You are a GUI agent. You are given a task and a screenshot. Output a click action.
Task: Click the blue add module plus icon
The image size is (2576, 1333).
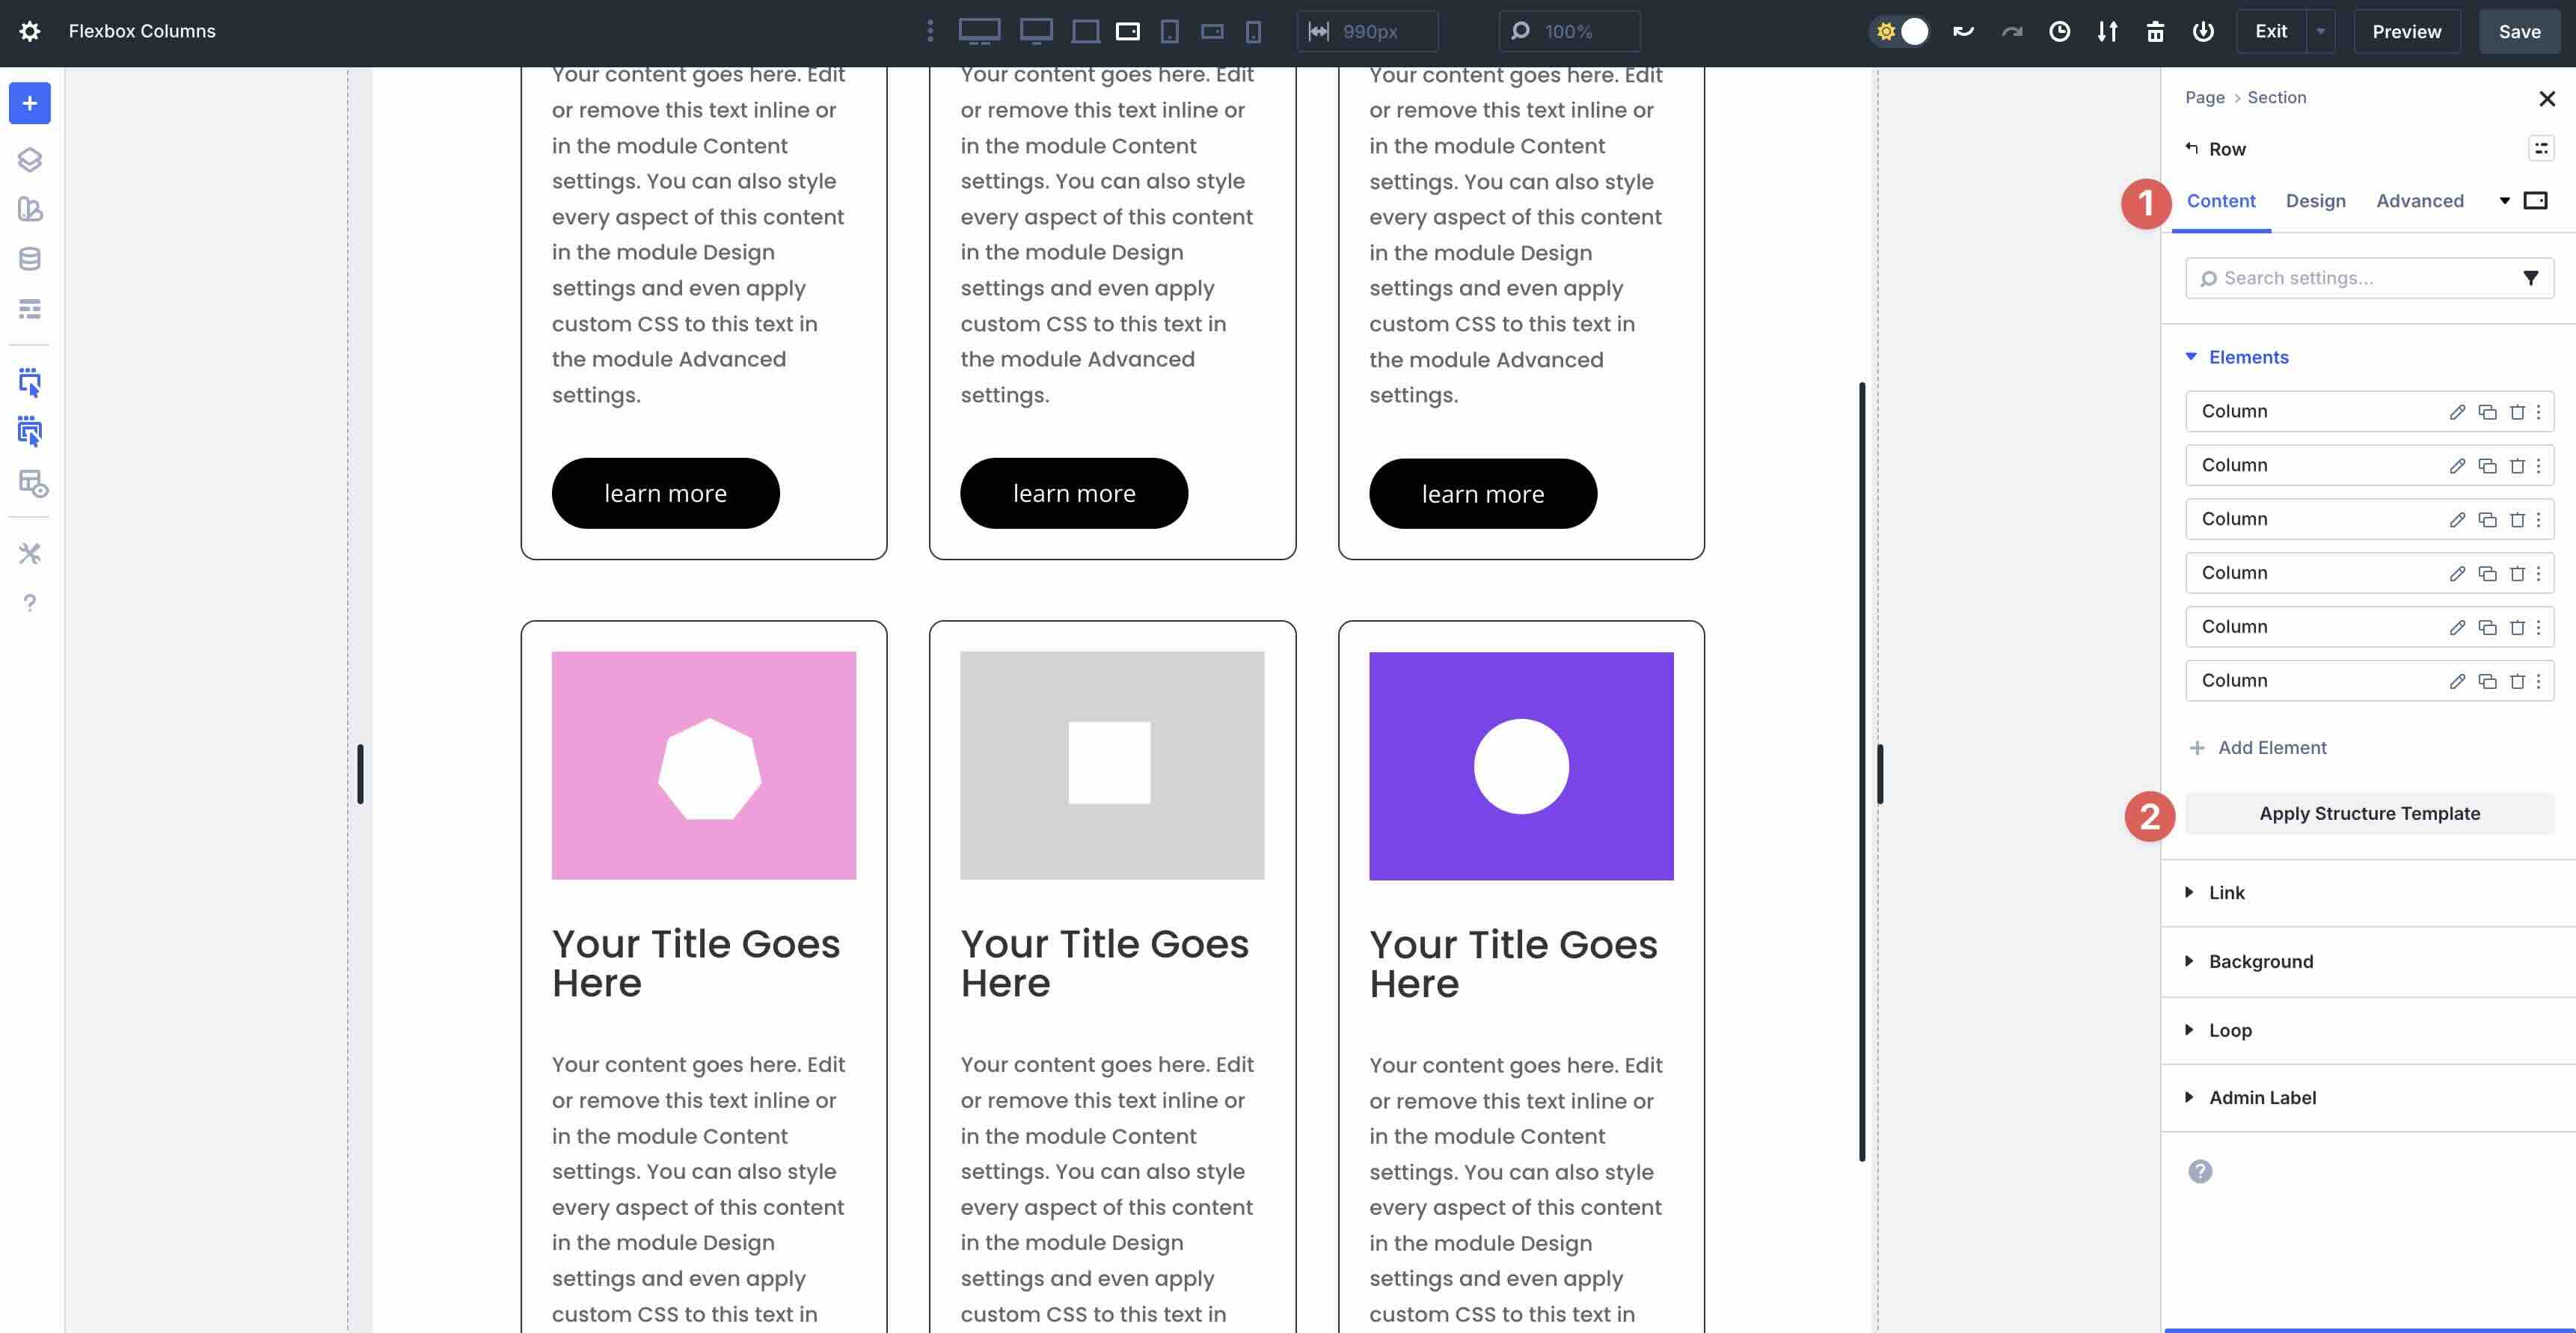click(30, 103)
